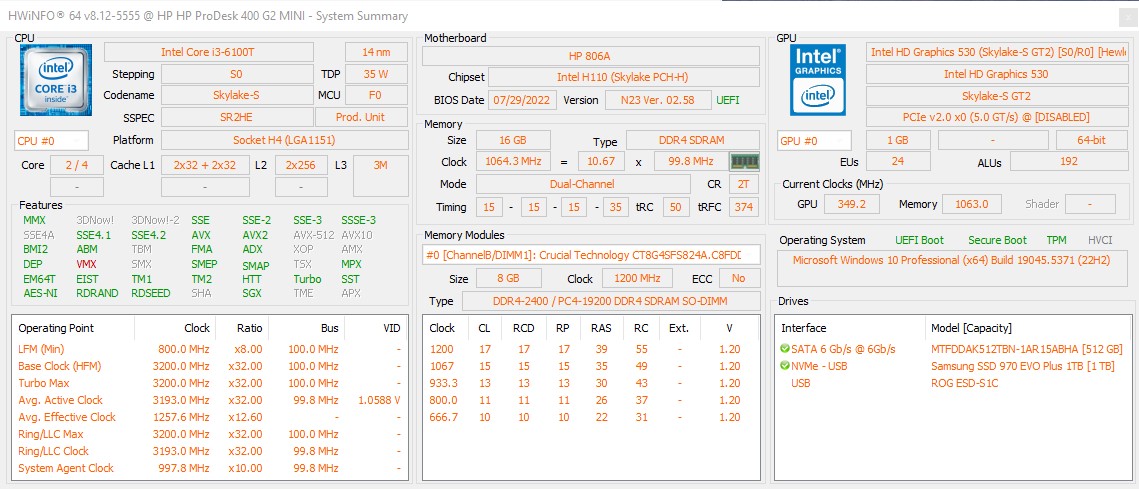The height and width of the screenshot is (489, 1139).
Task: Click the Turbo Max row label
Action: click(43, 383)
